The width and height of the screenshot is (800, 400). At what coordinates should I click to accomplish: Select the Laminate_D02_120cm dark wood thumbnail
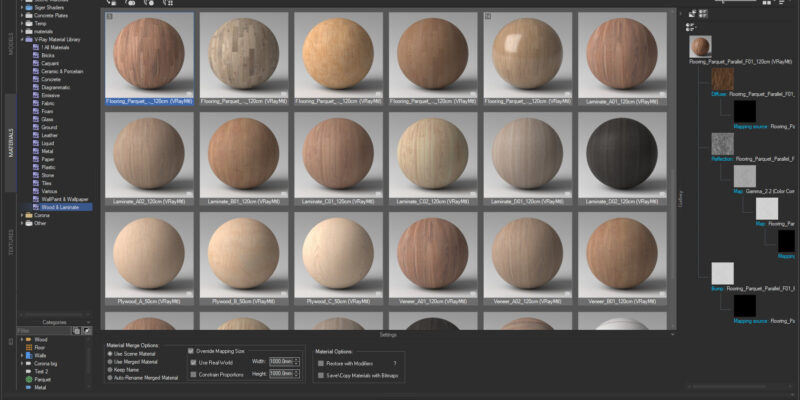pyautogui.click(x=622, y=155)
